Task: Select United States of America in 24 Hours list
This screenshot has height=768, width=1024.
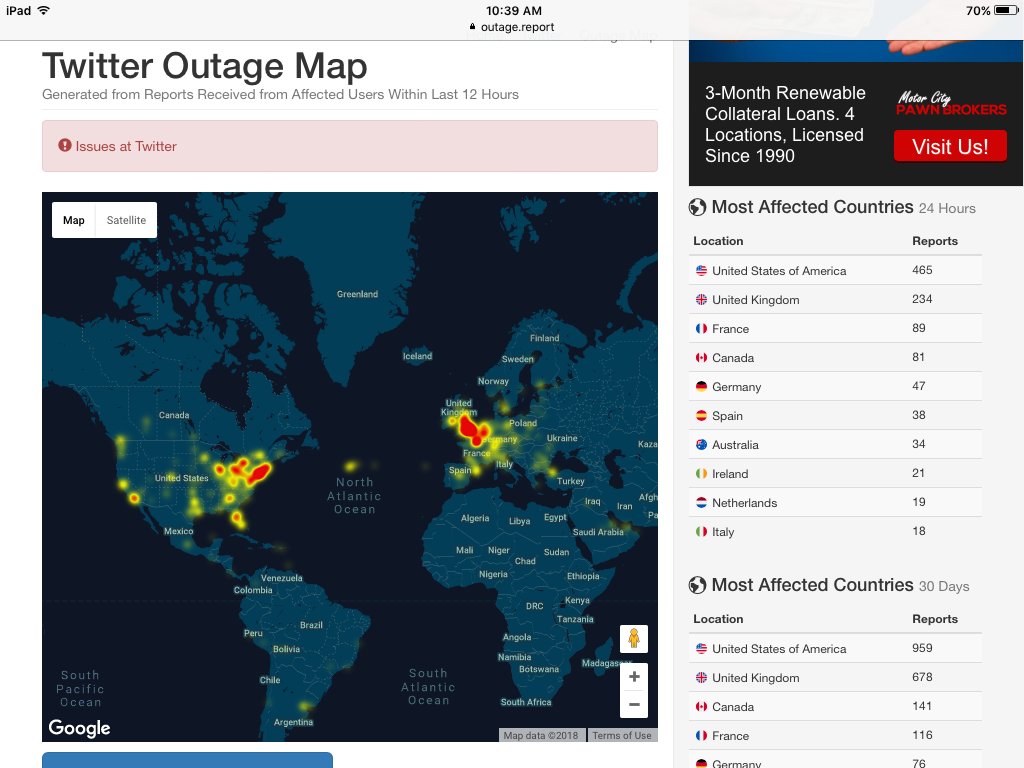Action: click(779, 270)
